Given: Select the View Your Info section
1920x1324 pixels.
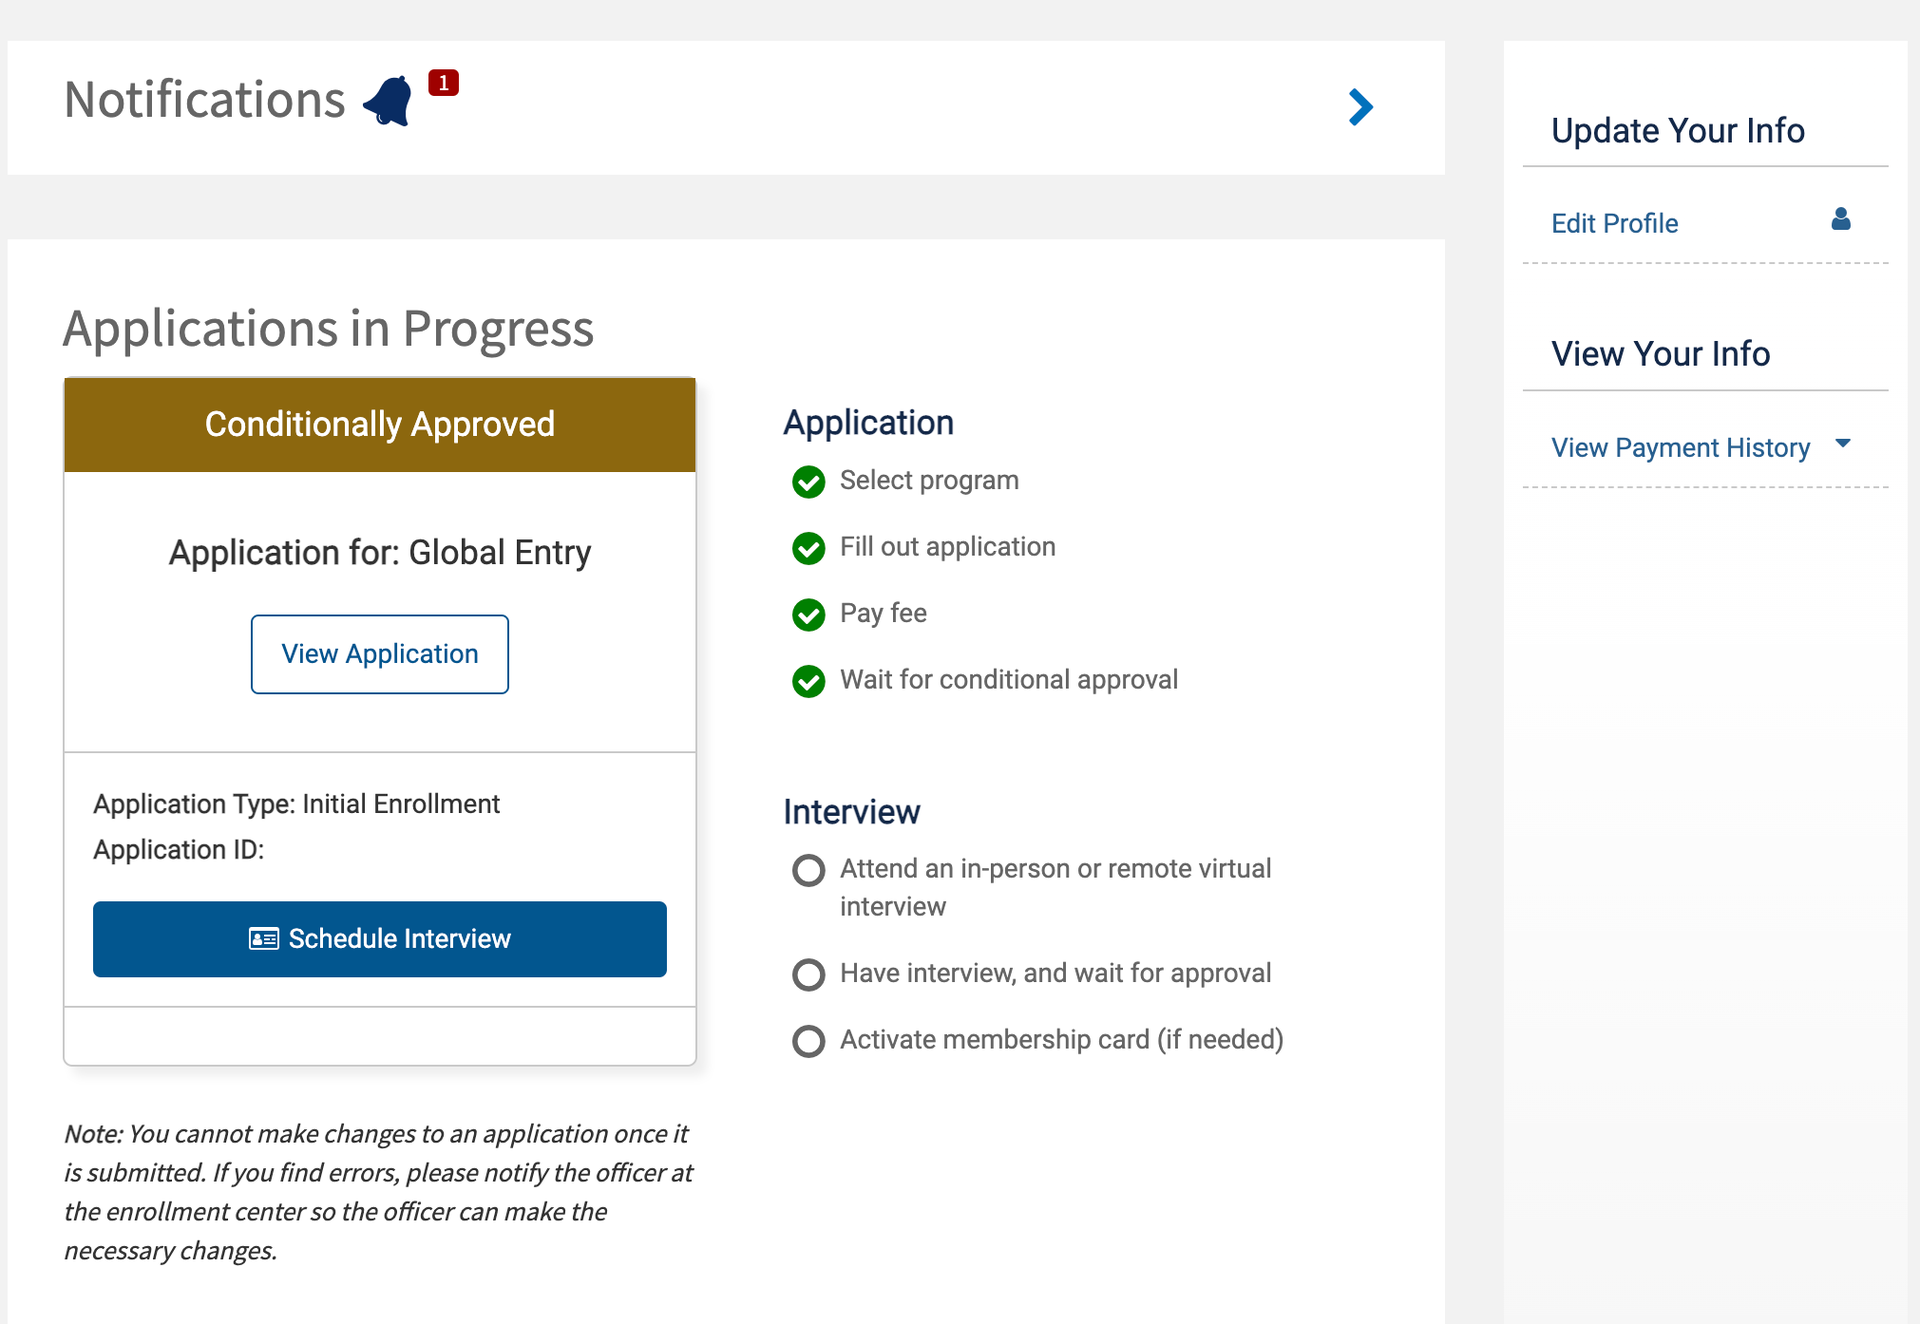Looking at the screenshot, I should pyautogui.click(x=1660, y=353).
